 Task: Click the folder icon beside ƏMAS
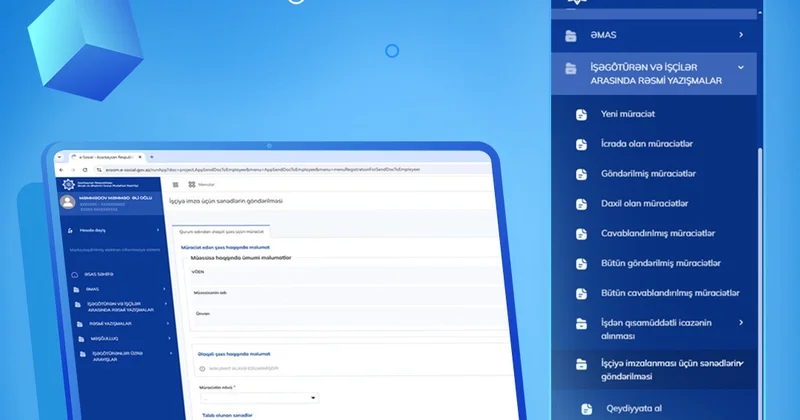(x=571, y=35)
